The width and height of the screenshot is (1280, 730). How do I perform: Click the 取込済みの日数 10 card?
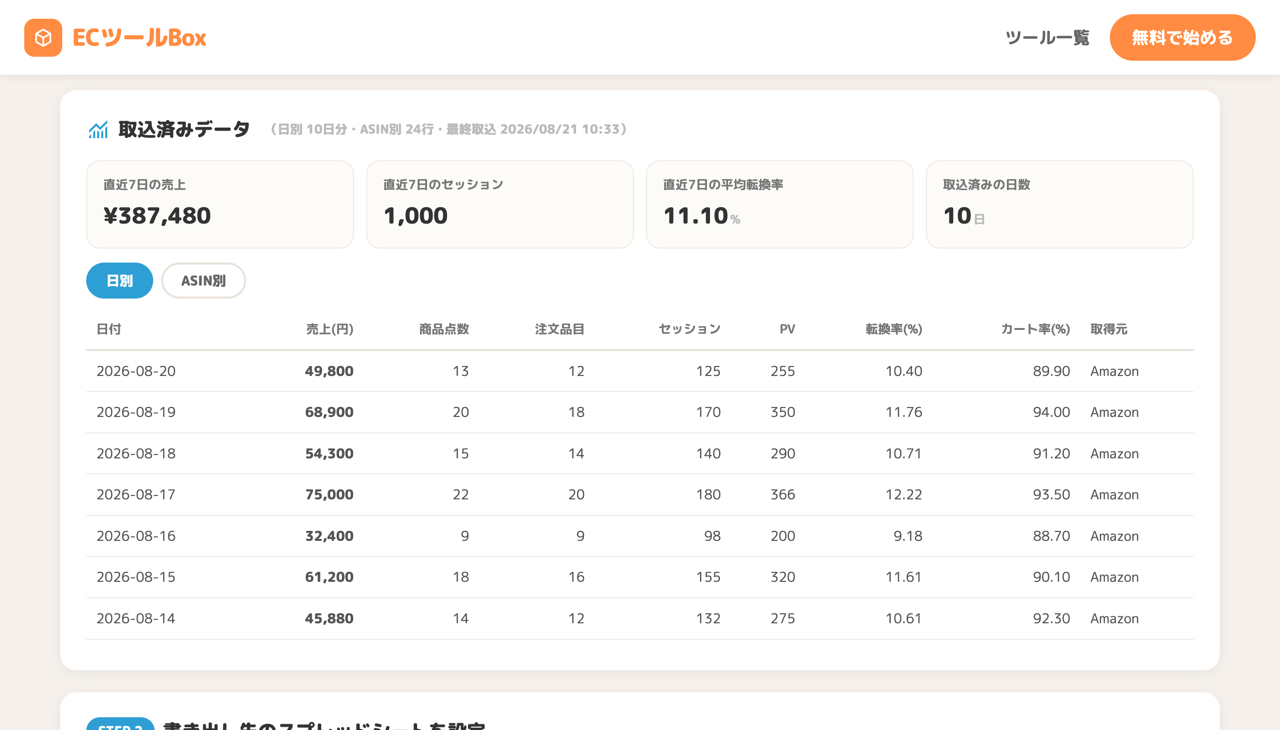click(1060, 204)
